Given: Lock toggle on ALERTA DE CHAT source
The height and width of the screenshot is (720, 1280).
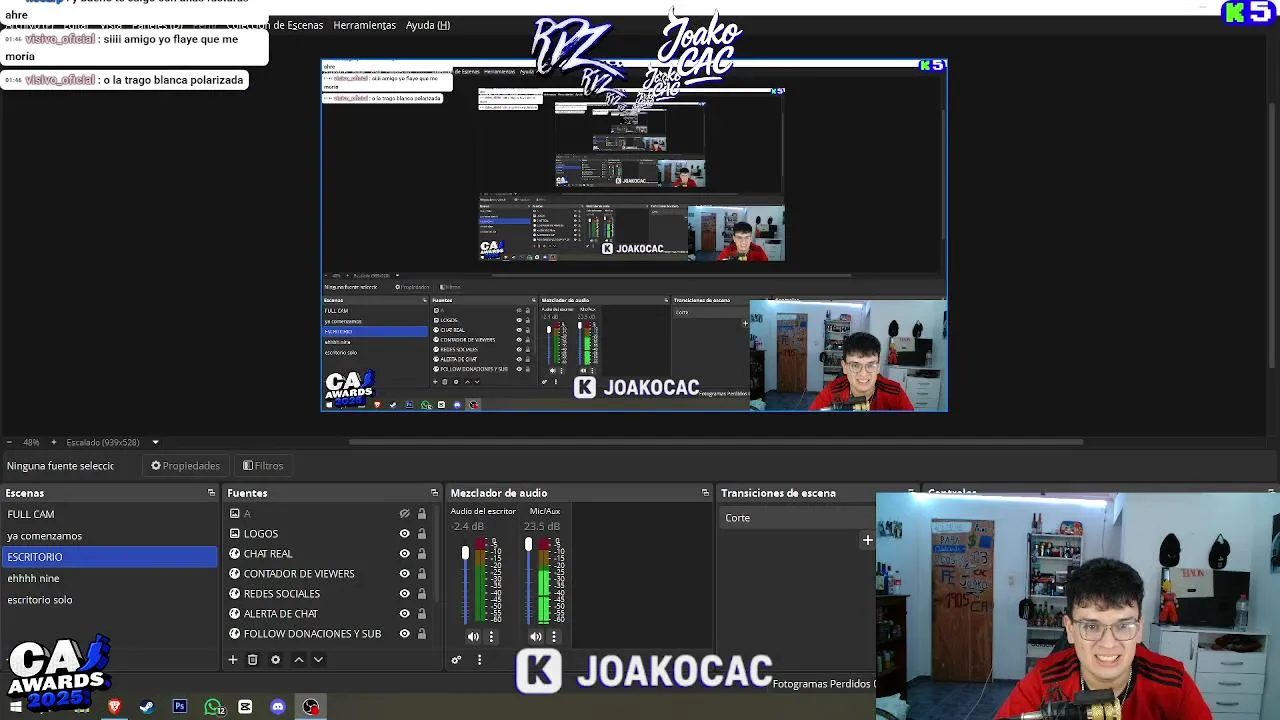Looking at the screenshot, I should (421, 614).
